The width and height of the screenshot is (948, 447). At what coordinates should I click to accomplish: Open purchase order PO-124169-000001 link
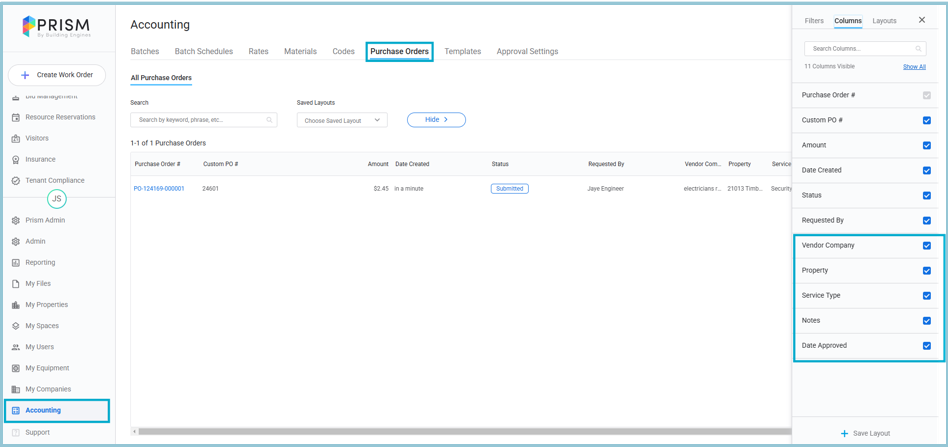[159, 189]
